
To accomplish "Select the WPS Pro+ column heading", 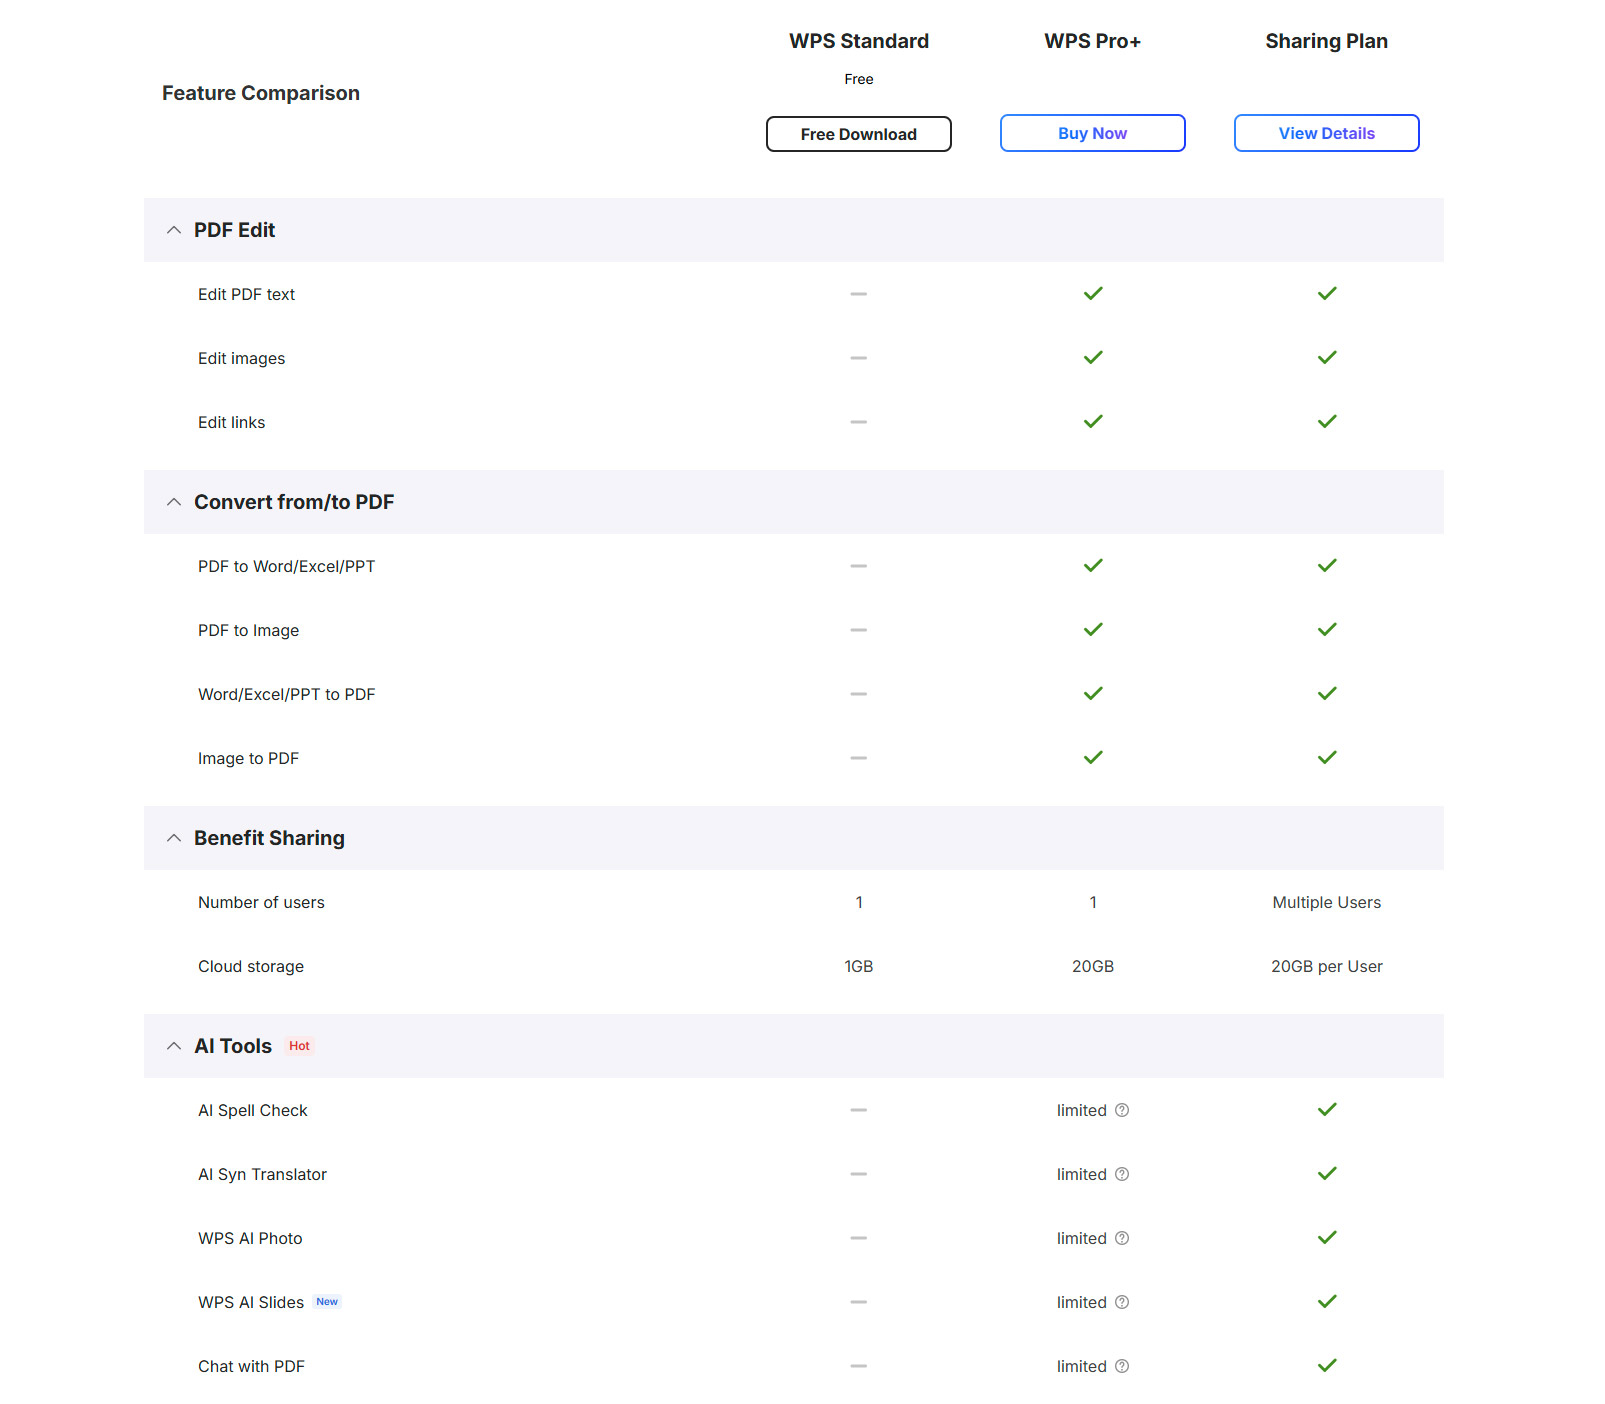I will (x=1093, y=41).
